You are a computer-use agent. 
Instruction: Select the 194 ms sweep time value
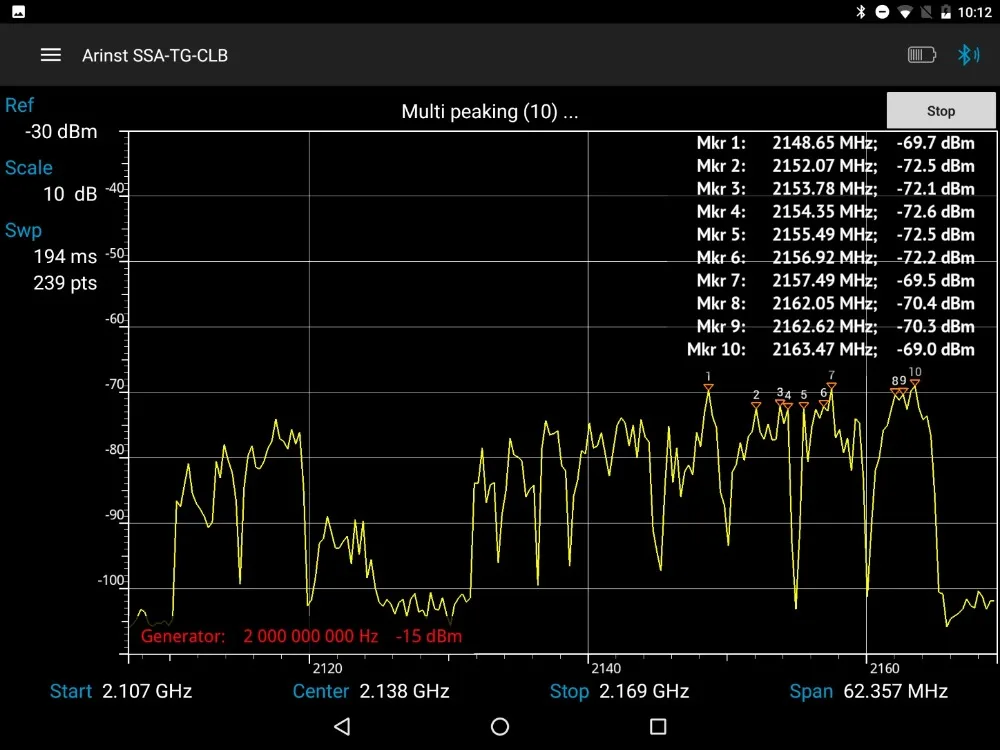65,256
